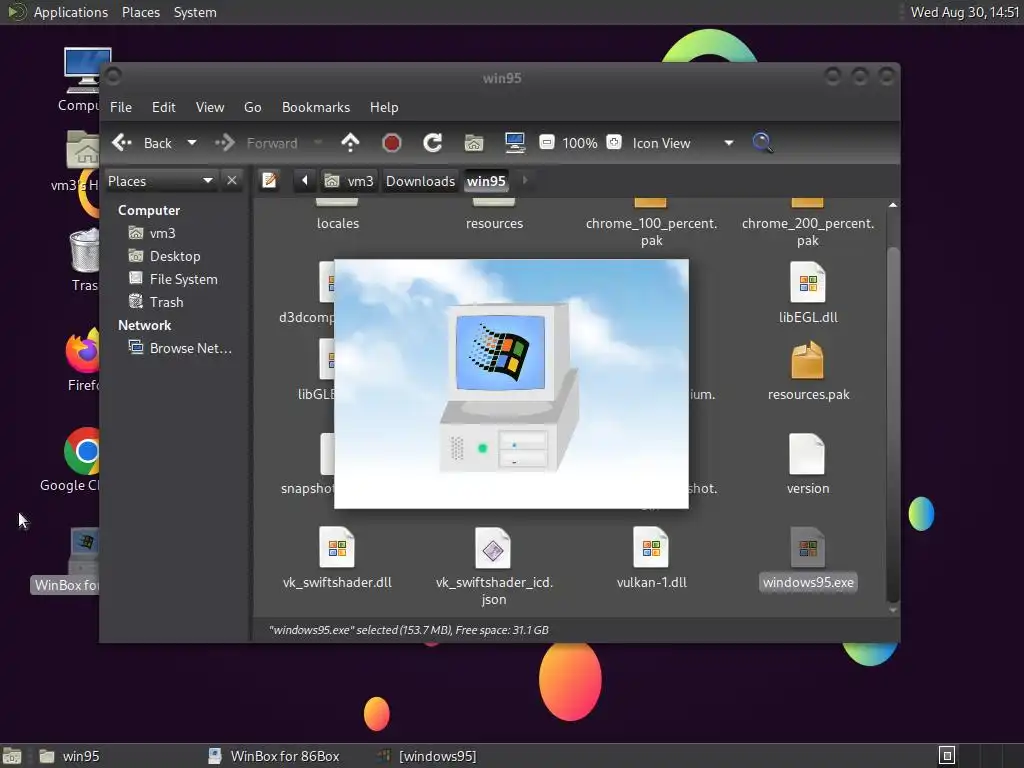Image resolution: width=1024 pixels, height=768 pixels.
Task: Open the Go menu
Action: pos(253,107)
